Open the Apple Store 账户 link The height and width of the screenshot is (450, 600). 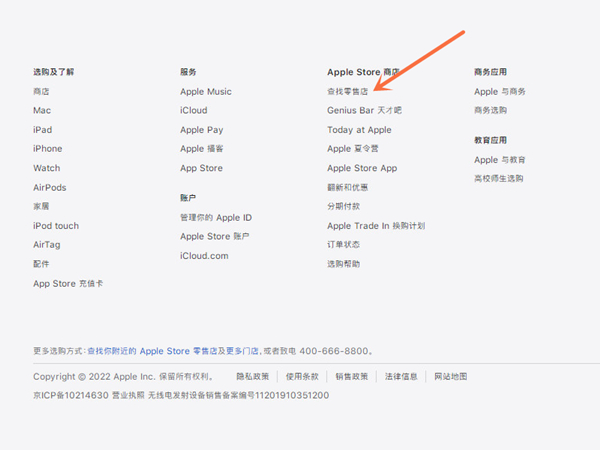tap(215, 236)
